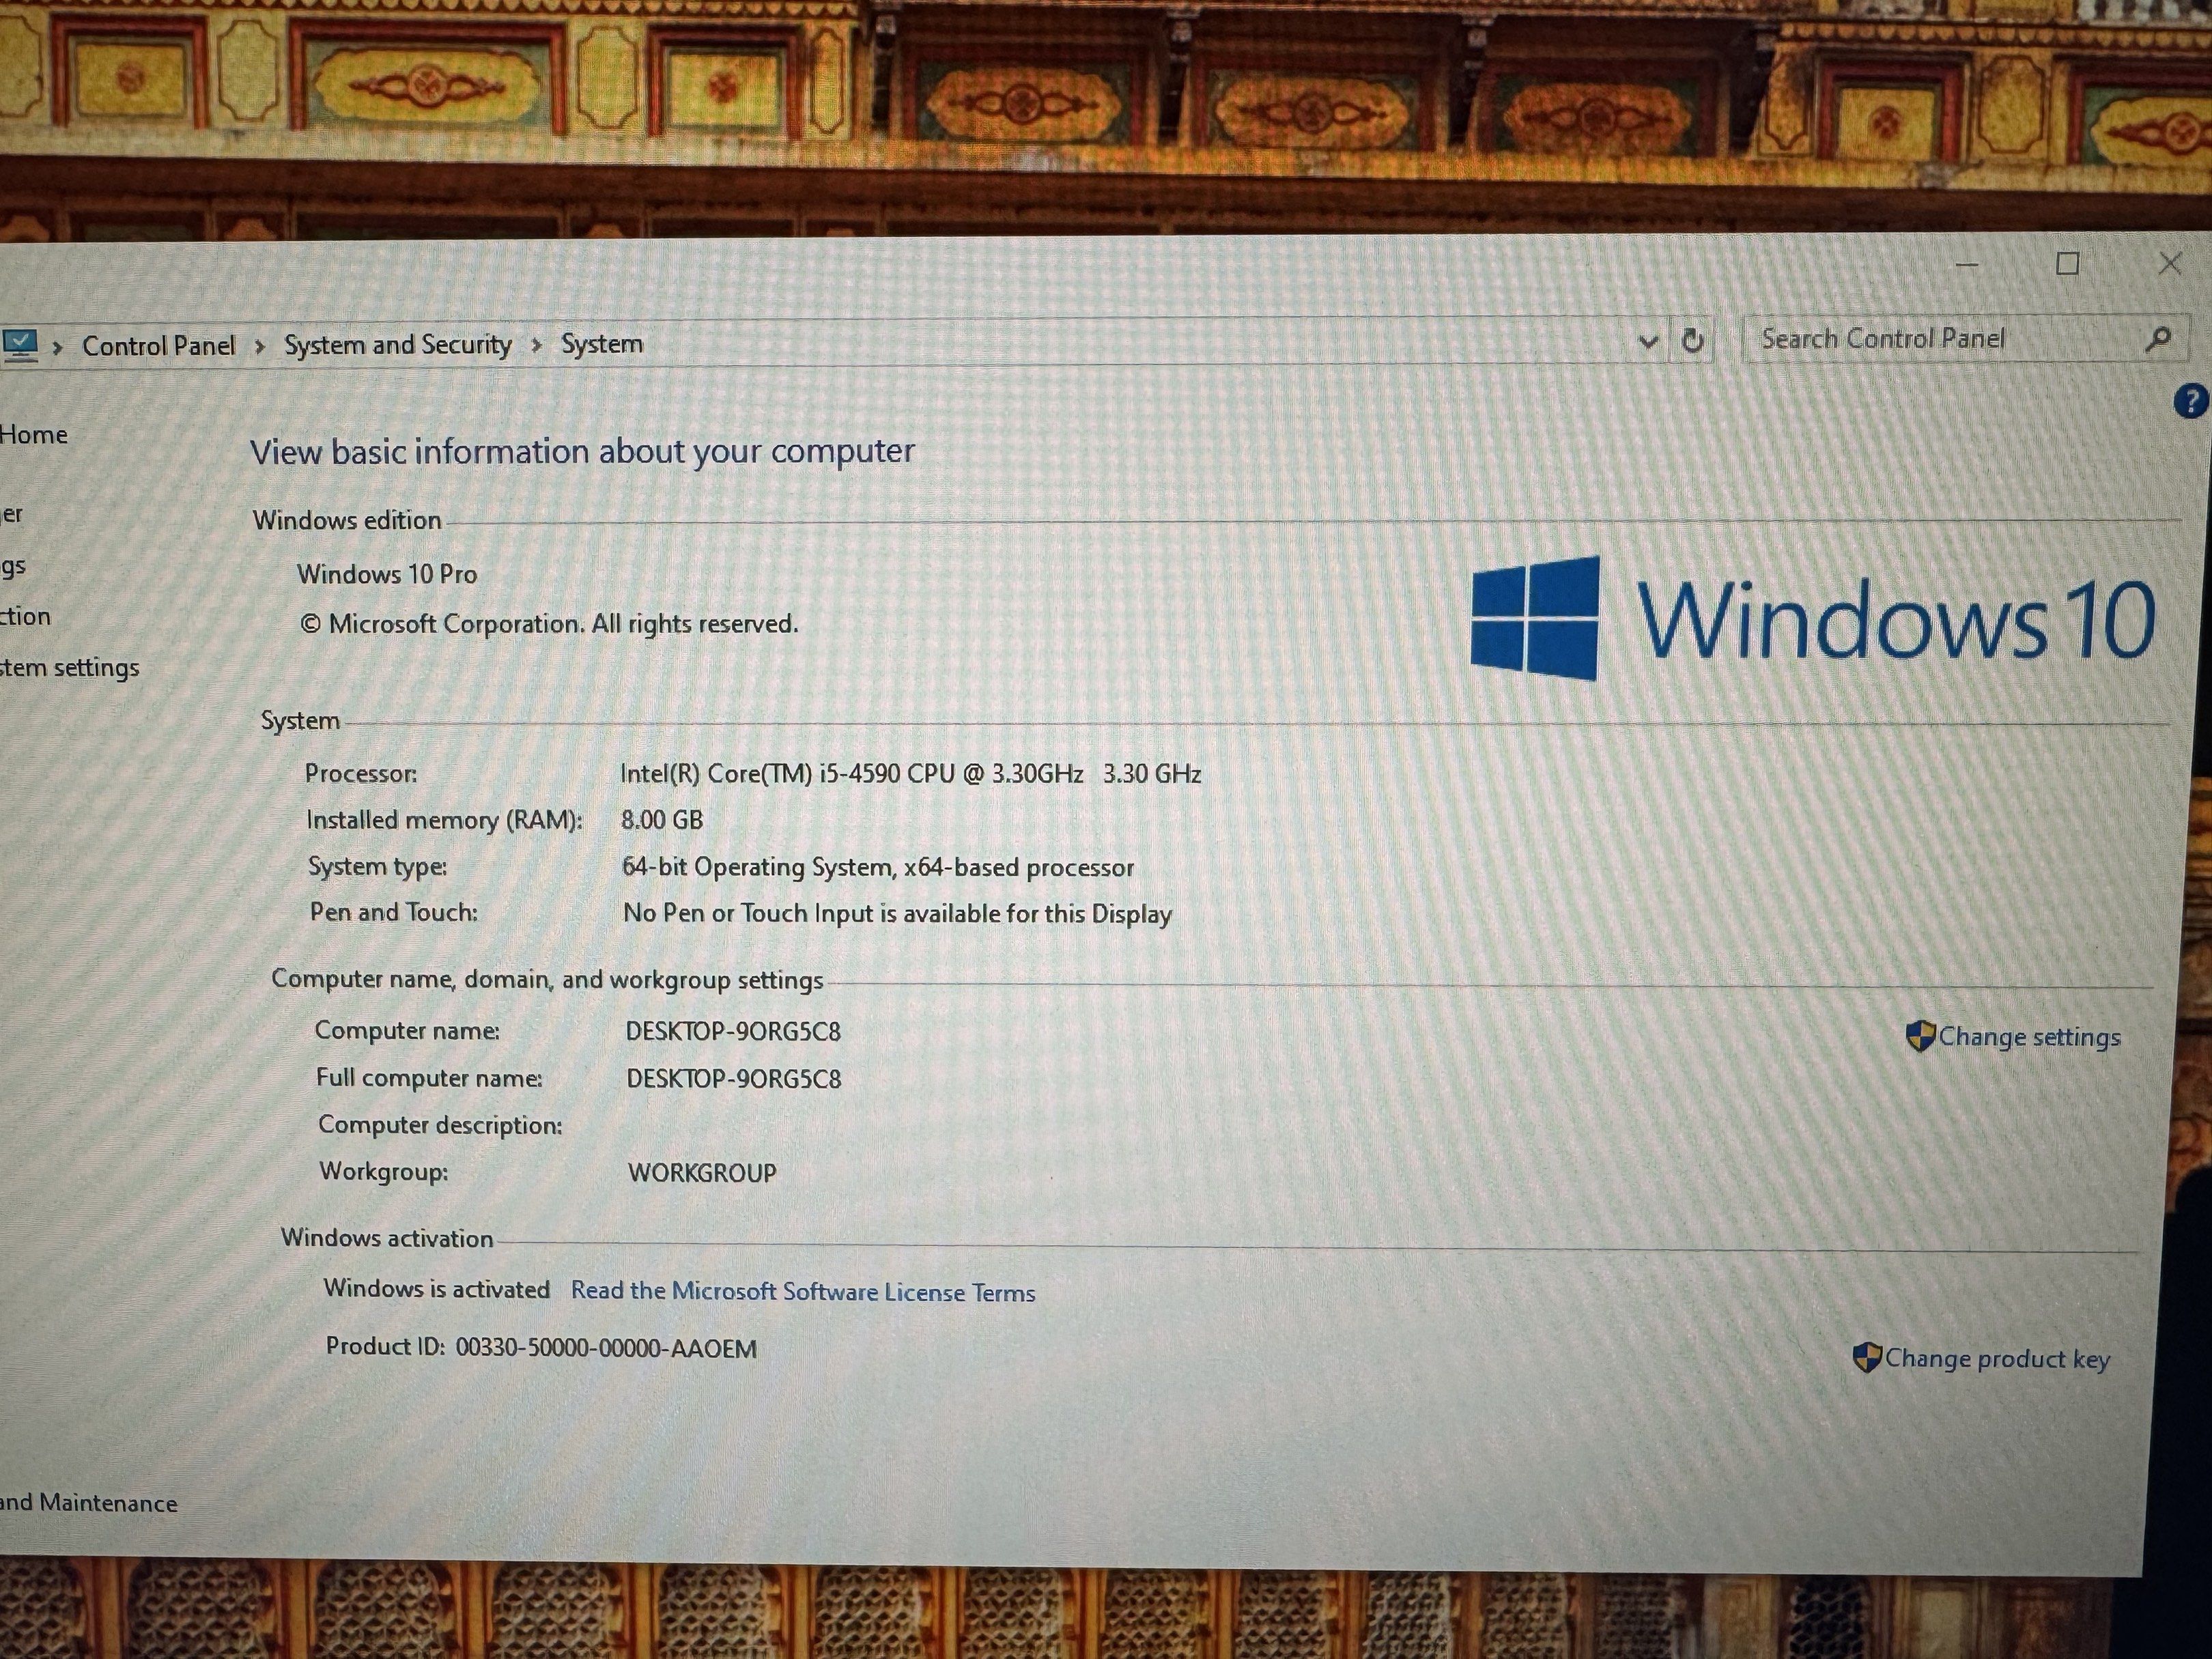Expand the chevron after Control Panel
The height and width of the screenshot is (1659, 2212).
pyautogui.click(x=260, y=346)
